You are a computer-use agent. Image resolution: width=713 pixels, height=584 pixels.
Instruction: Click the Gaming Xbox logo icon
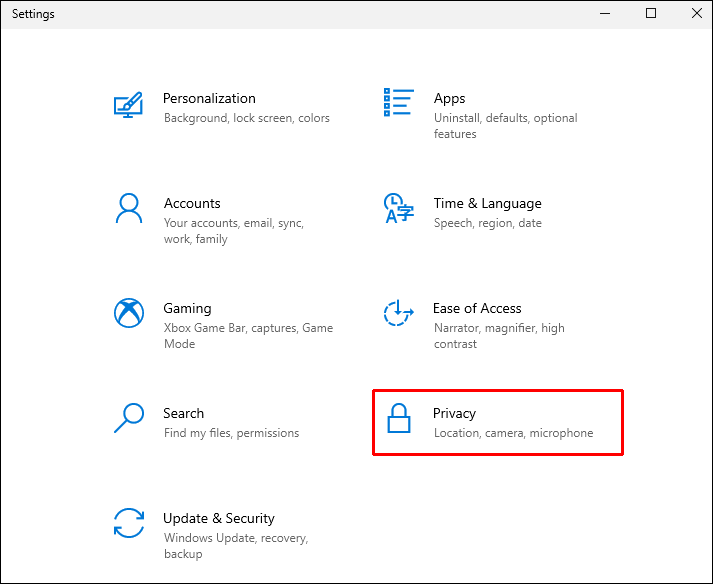click(128, 314)
